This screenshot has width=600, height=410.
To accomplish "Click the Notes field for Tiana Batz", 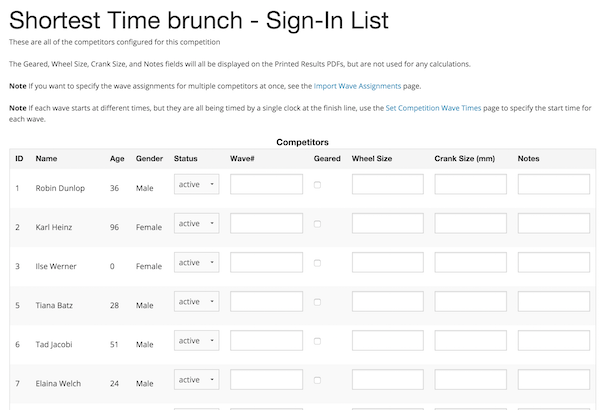I will tap(553, 302).
